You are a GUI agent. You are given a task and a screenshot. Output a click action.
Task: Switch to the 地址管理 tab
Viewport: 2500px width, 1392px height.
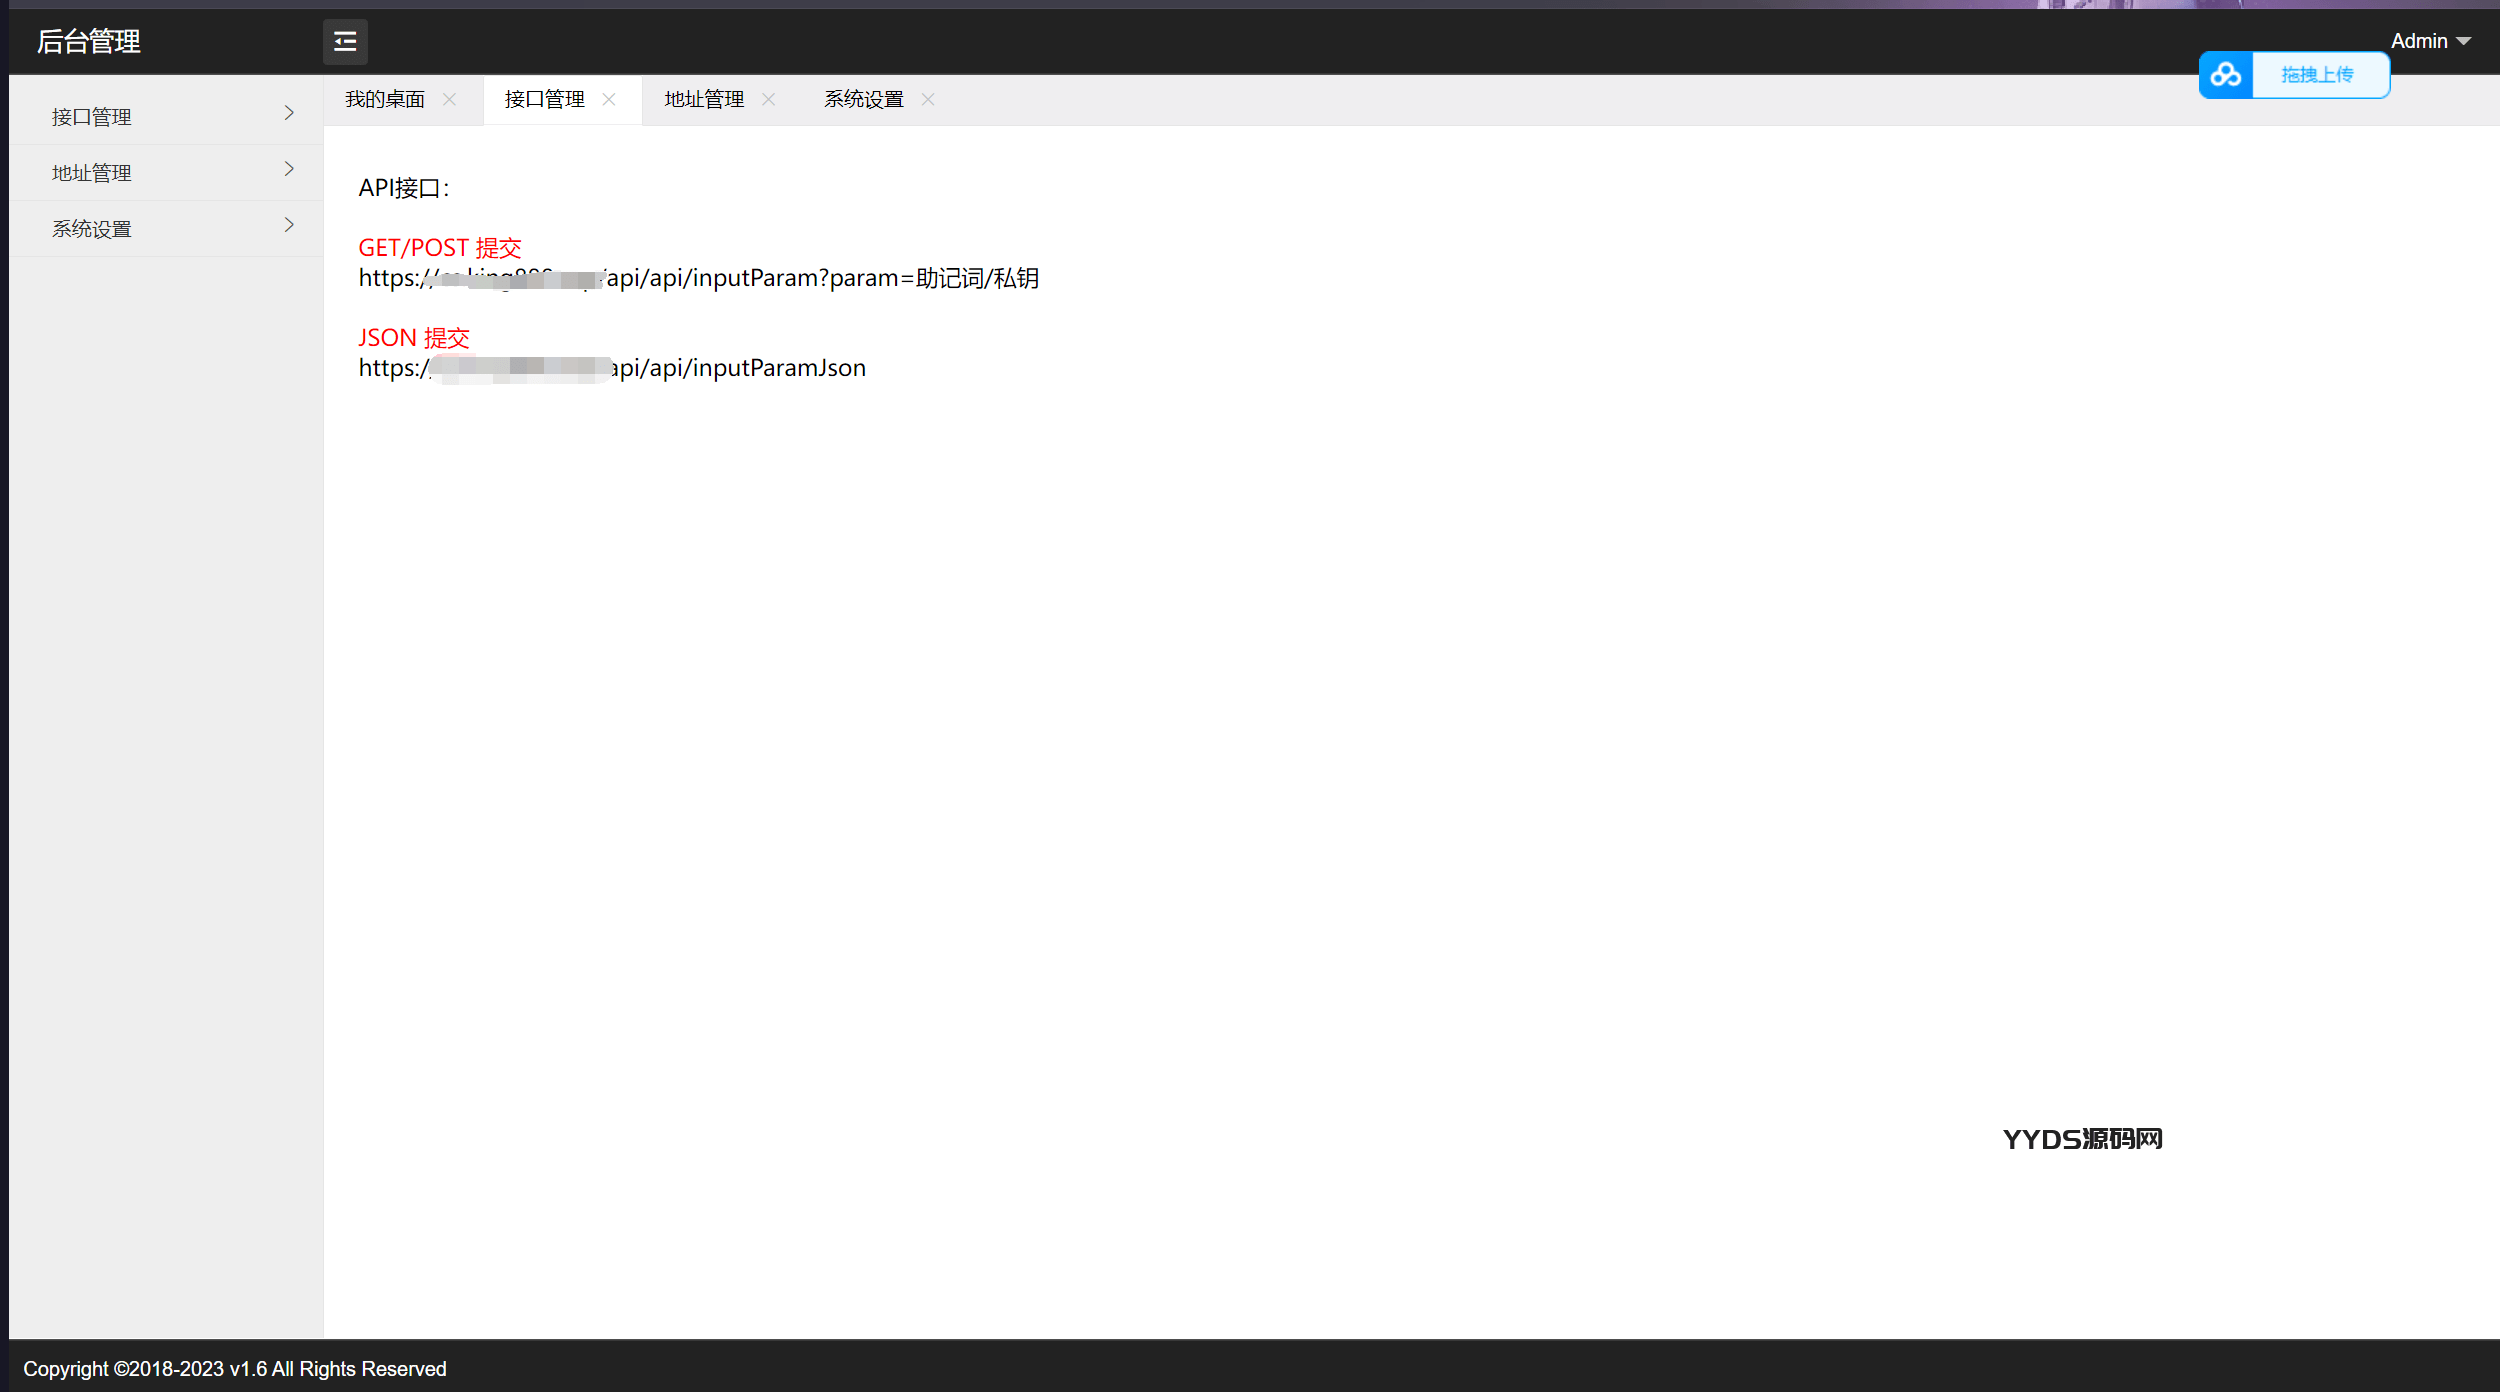[705, 99]
